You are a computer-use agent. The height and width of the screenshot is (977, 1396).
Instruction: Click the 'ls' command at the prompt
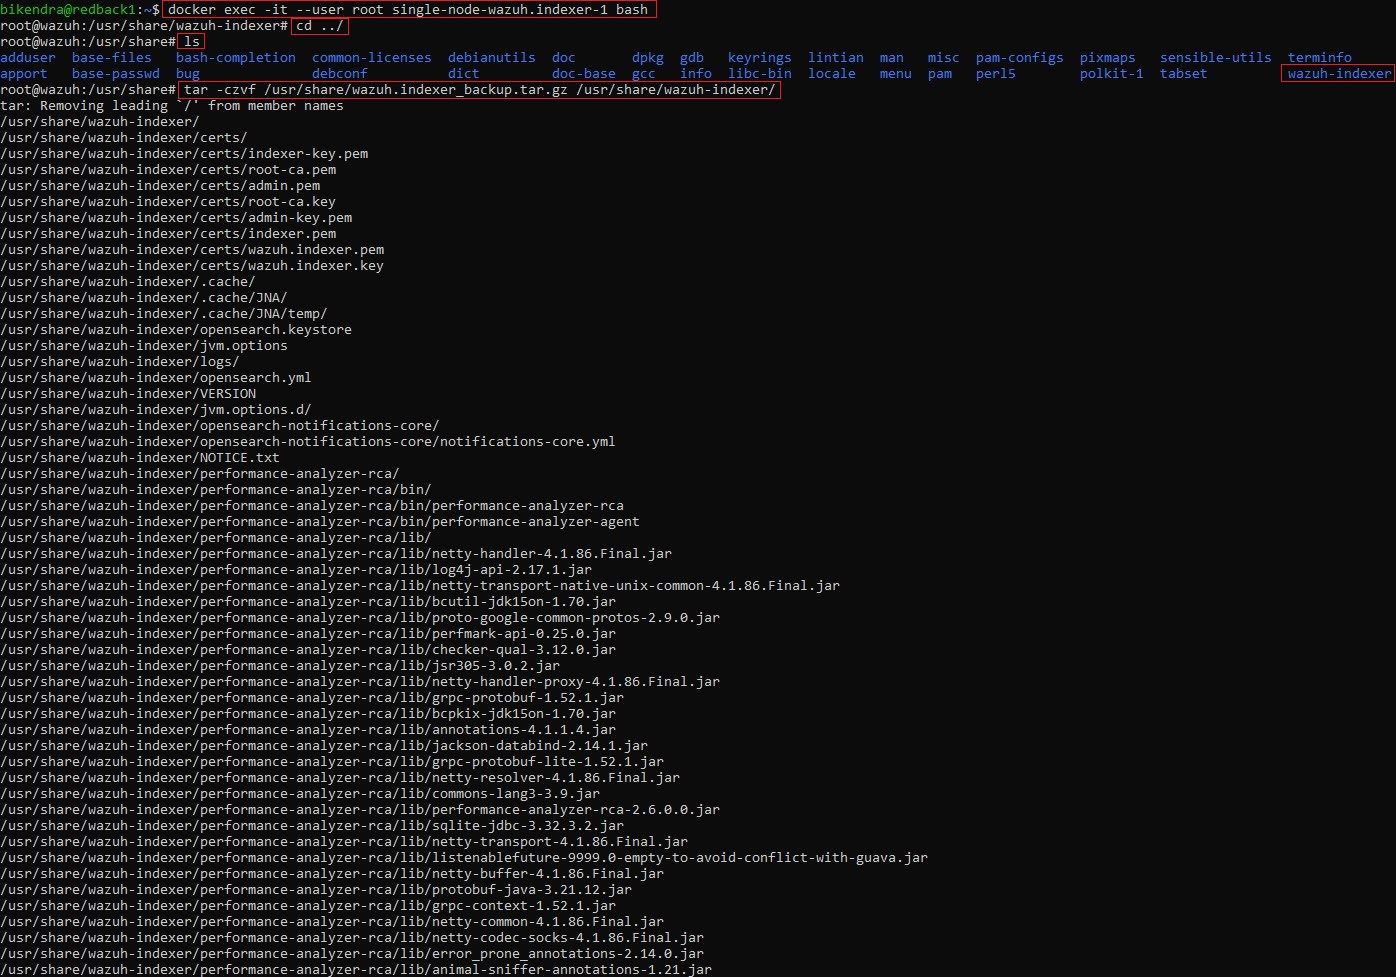click(x=192, y=41)
